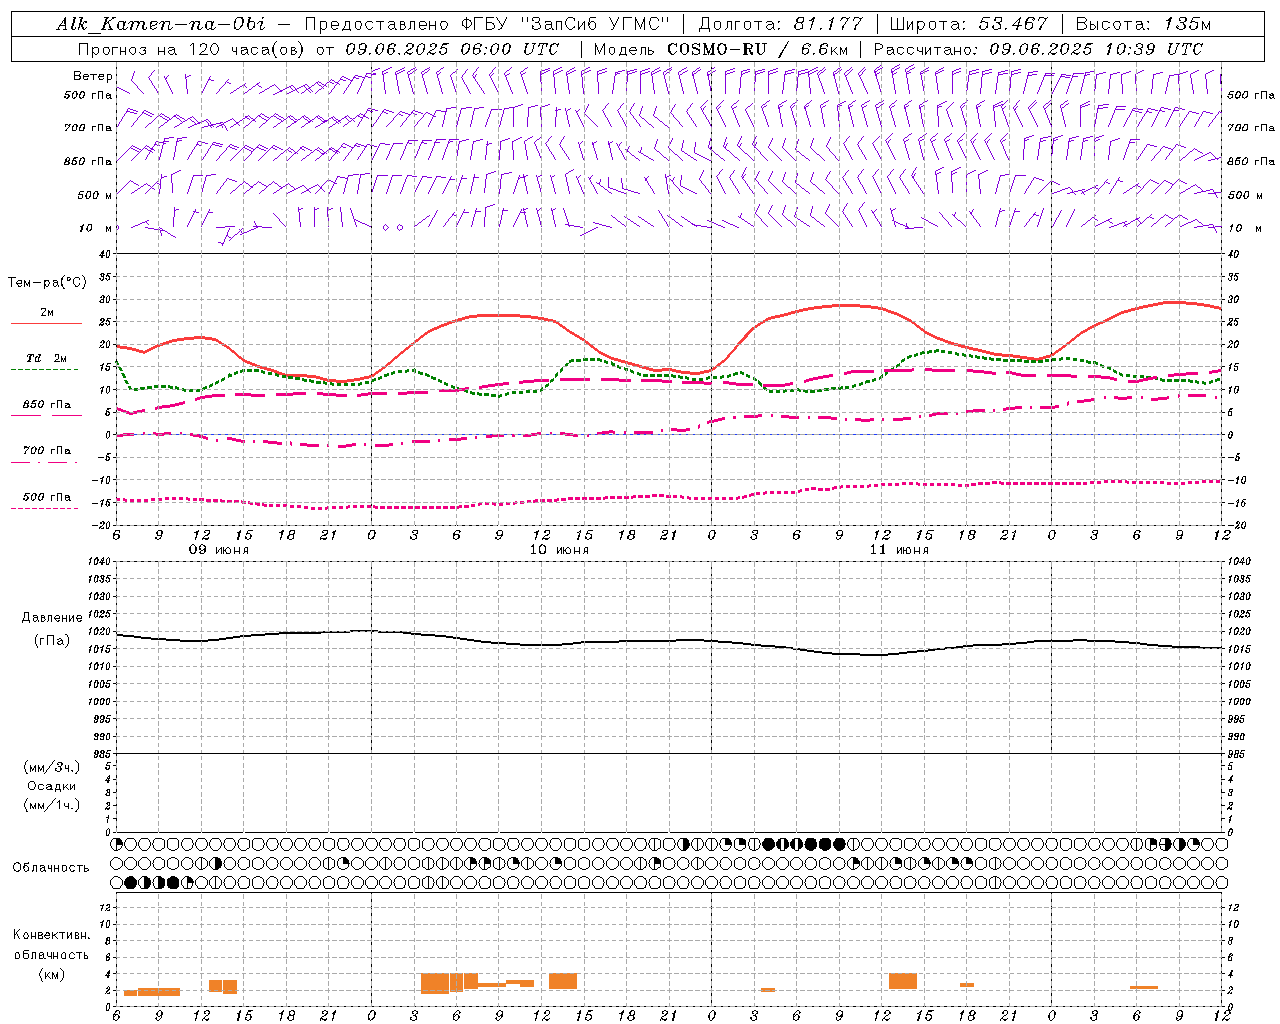Click the 700 гПа temperature legend entry
This screenshot has height=1024, width=1280.
[x=46, y=451]
